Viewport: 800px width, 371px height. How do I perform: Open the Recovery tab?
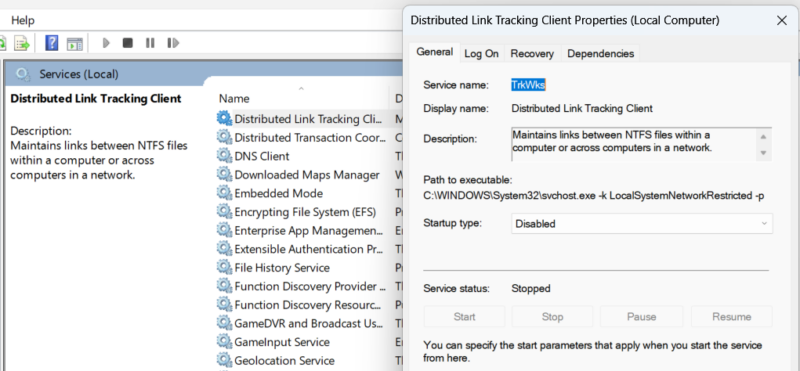click(x=532, y=54)
